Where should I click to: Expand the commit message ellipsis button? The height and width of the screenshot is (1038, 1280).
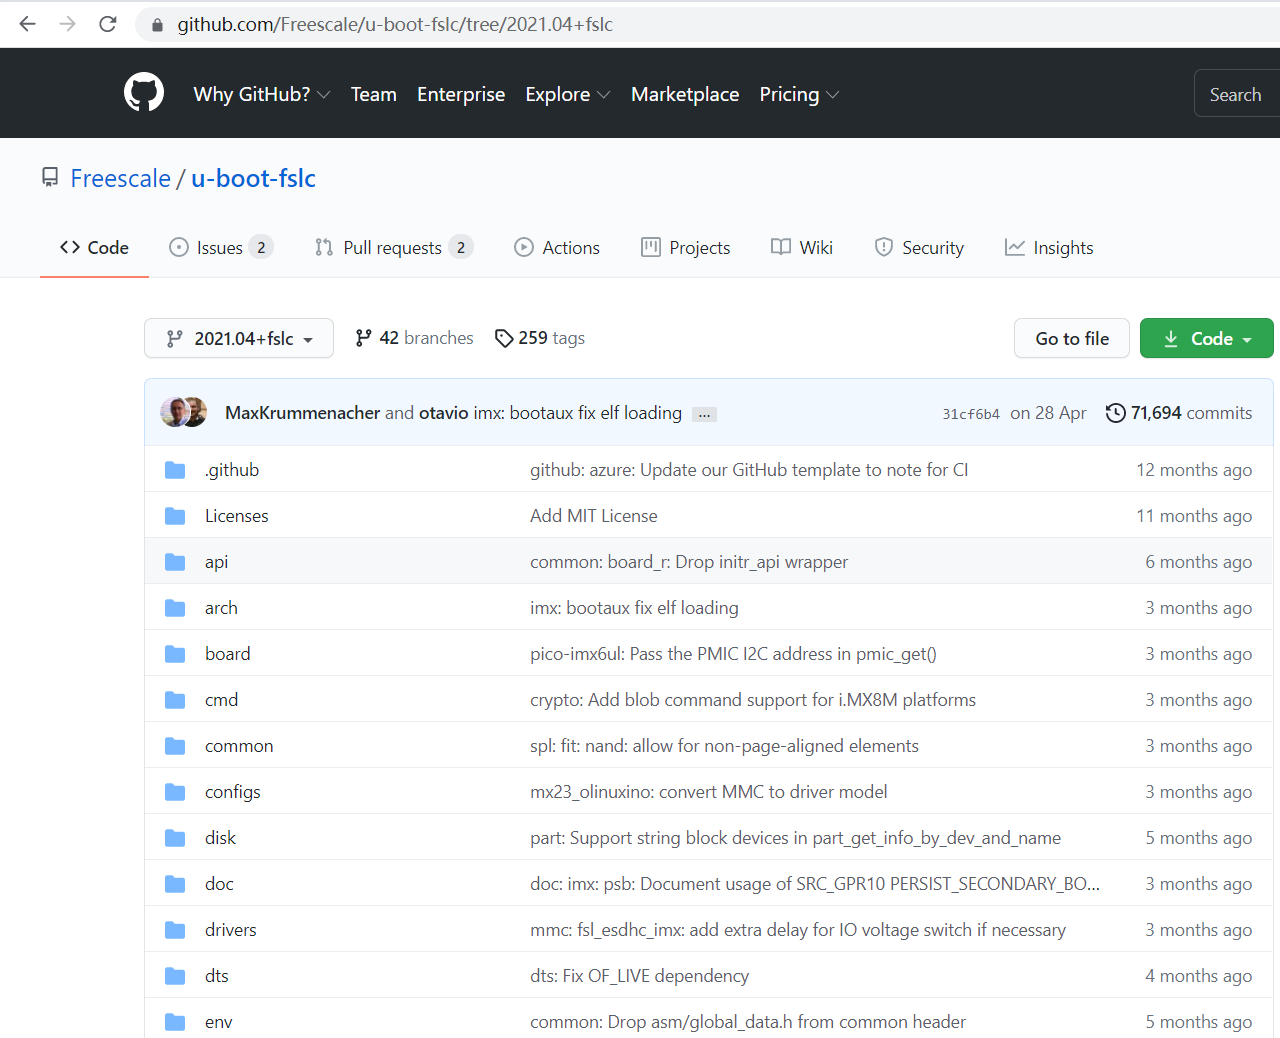[x=705, y=414]
